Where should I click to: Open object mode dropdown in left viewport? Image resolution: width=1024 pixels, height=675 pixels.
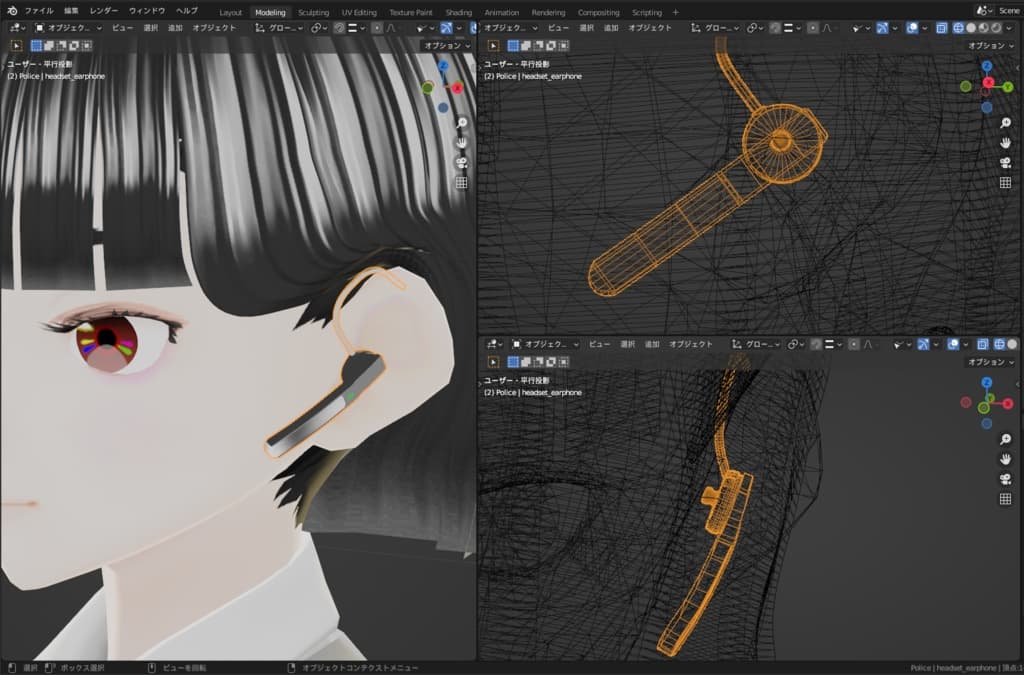tap(62, 28)
